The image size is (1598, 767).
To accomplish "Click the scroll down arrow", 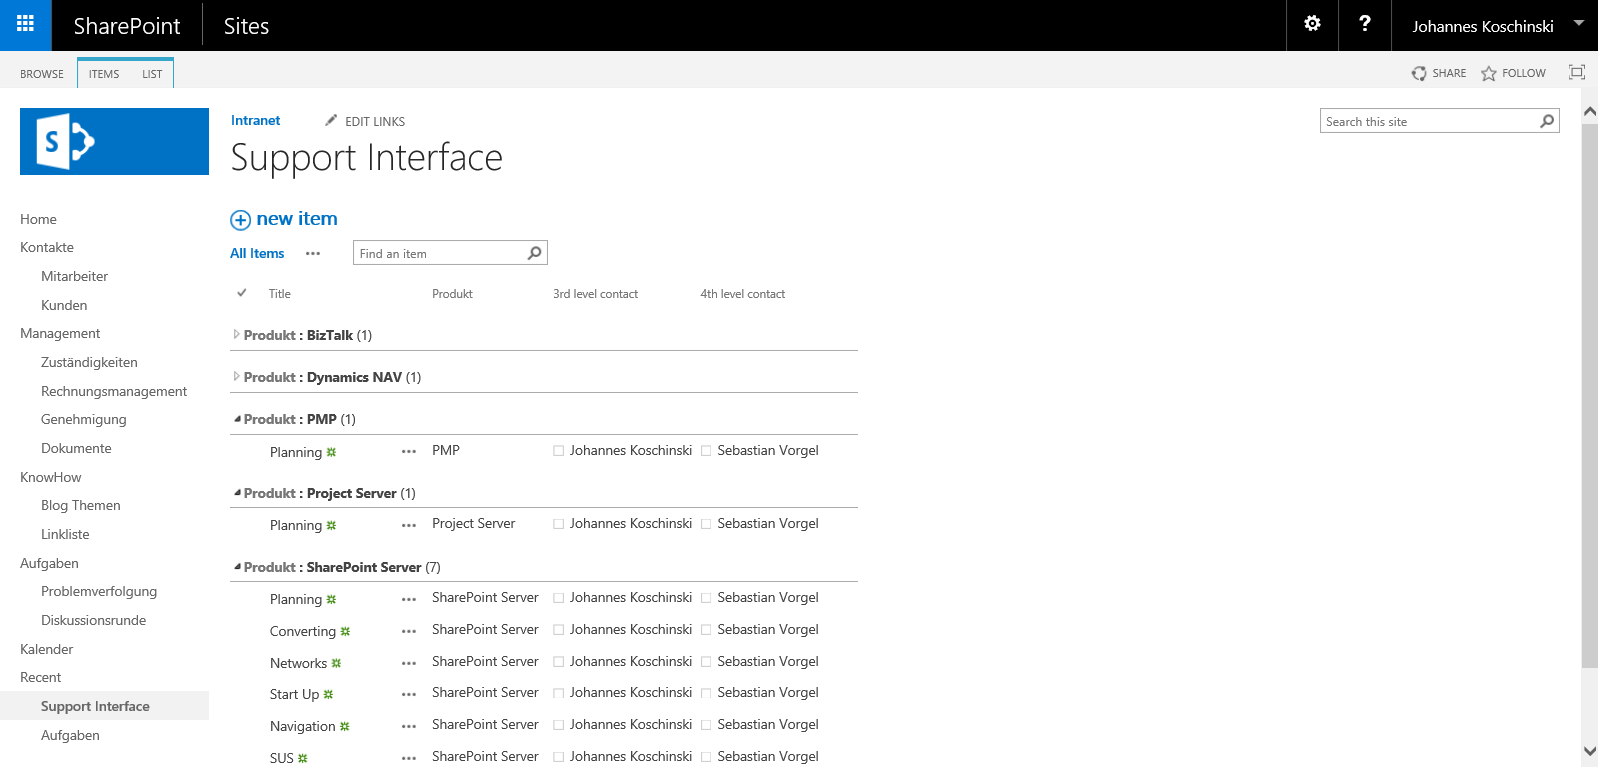I will click(x=1589, y=751).
